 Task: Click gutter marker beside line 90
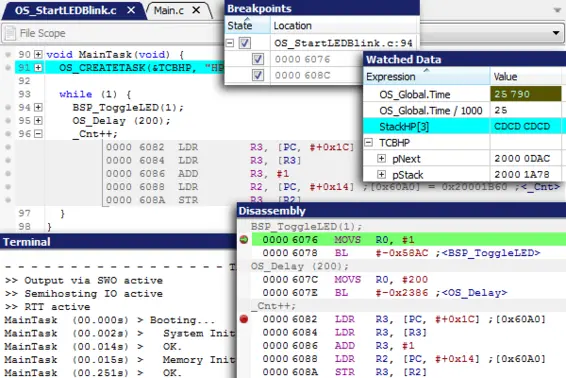[8, 55]
